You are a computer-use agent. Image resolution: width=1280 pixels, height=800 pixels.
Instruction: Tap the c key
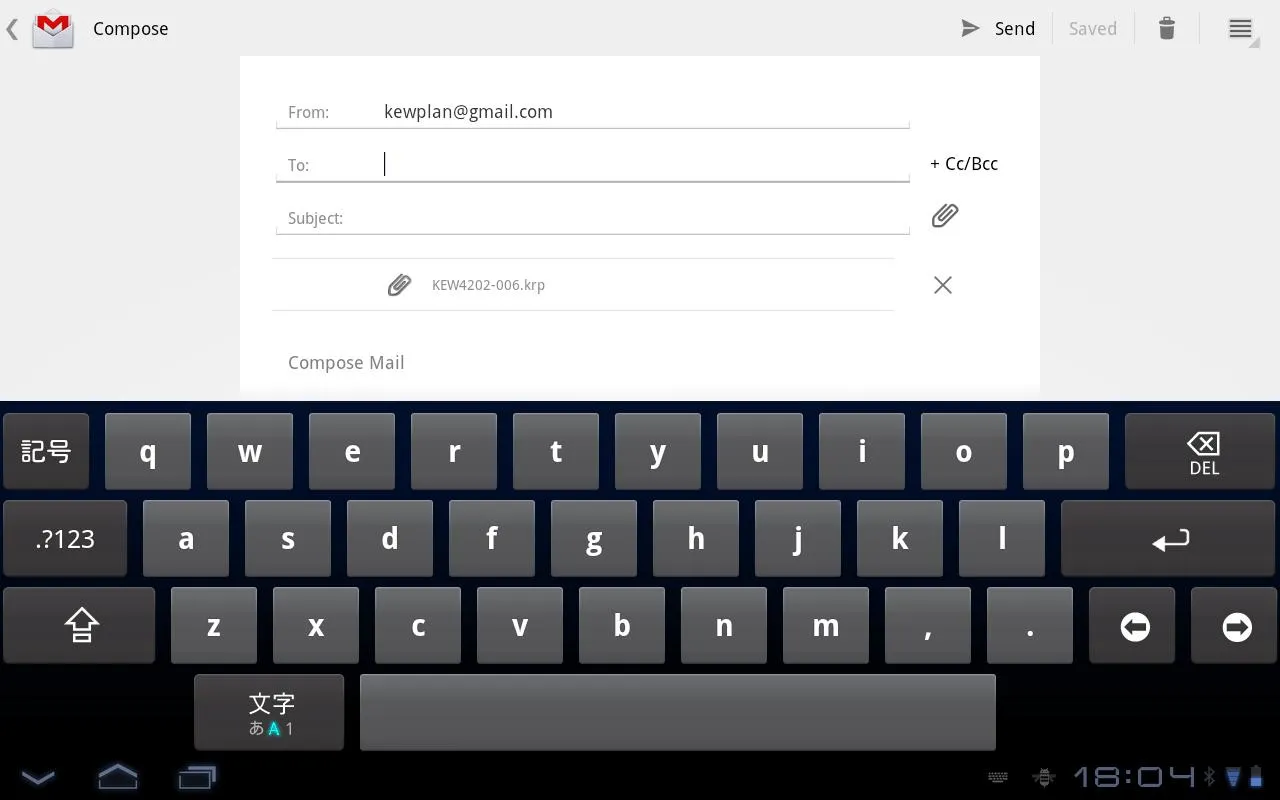coord(418,626)
